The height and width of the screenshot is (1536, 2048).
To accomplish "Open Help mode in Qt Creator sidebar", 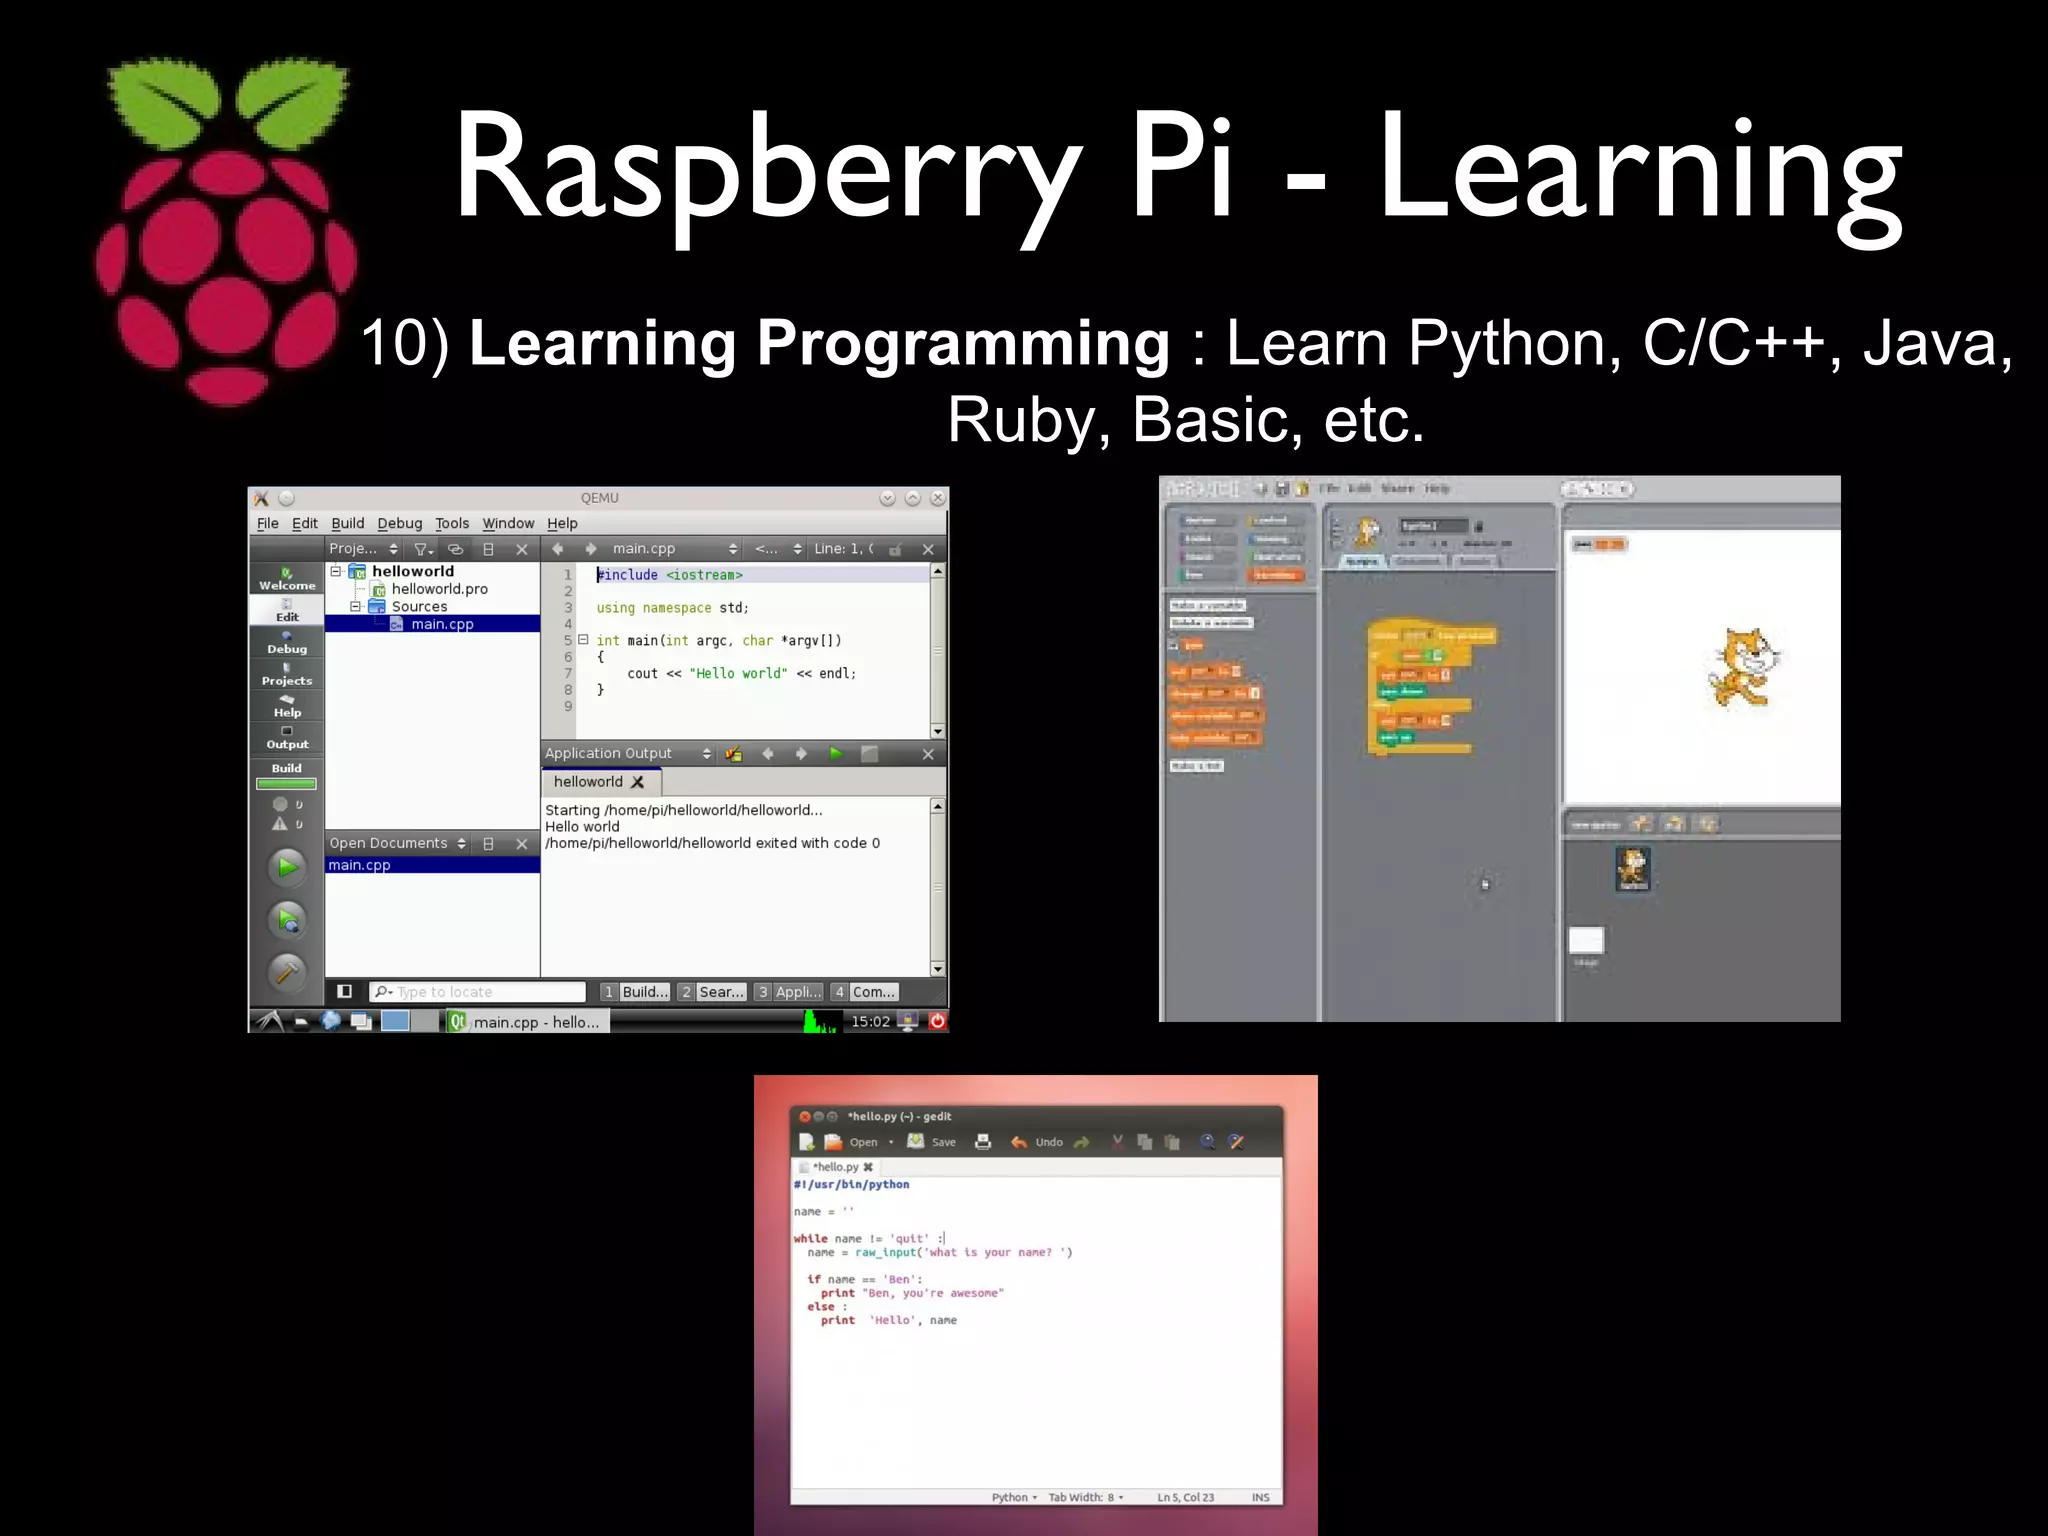I will (x=287, y=707).
